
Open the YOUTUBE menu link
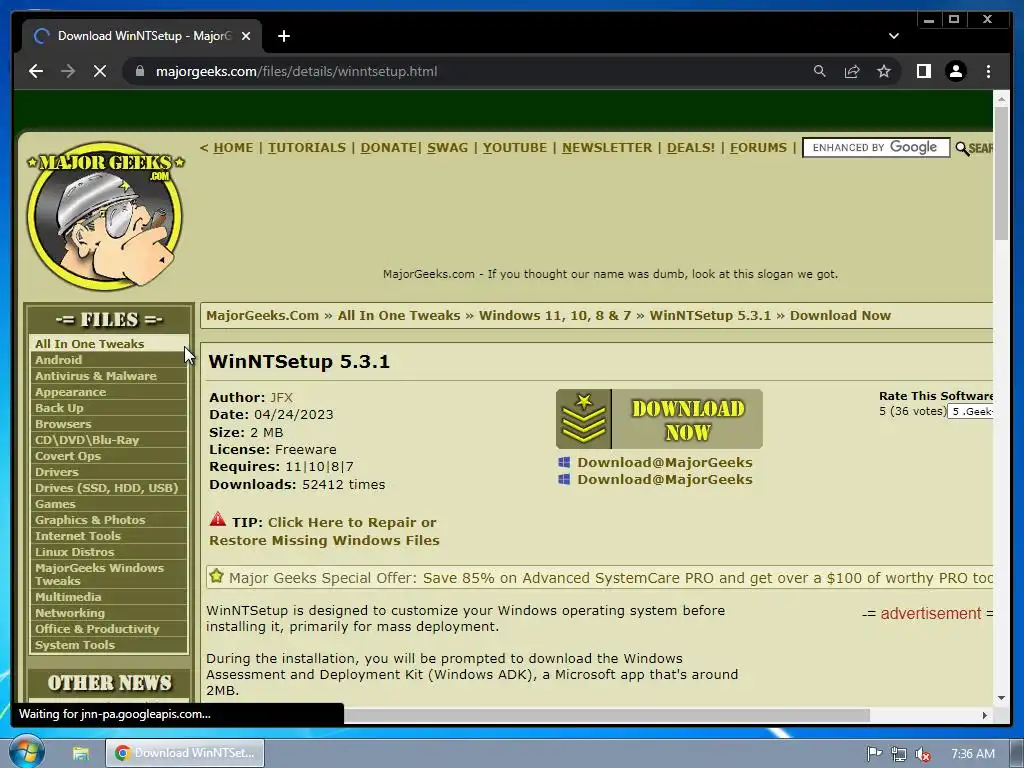coord(515,148)
